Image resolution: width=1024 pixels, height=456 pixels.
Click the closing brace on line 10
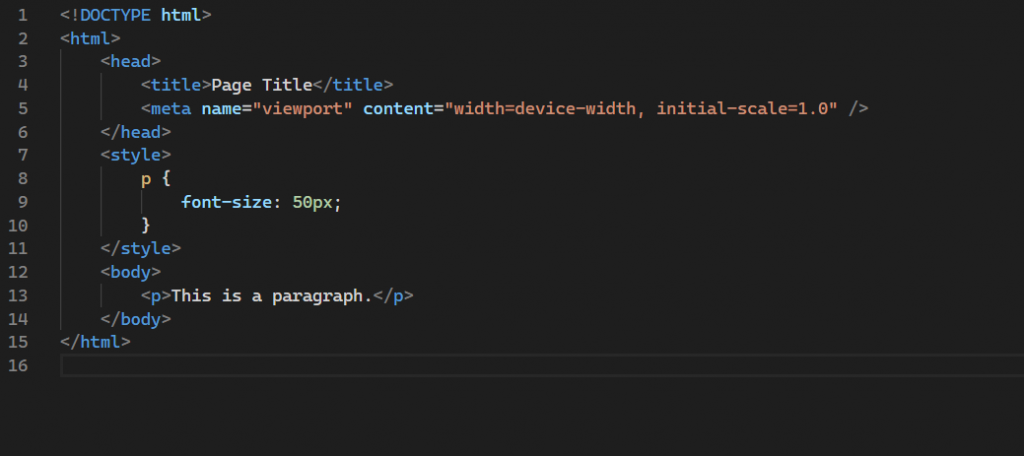[146, 225]
